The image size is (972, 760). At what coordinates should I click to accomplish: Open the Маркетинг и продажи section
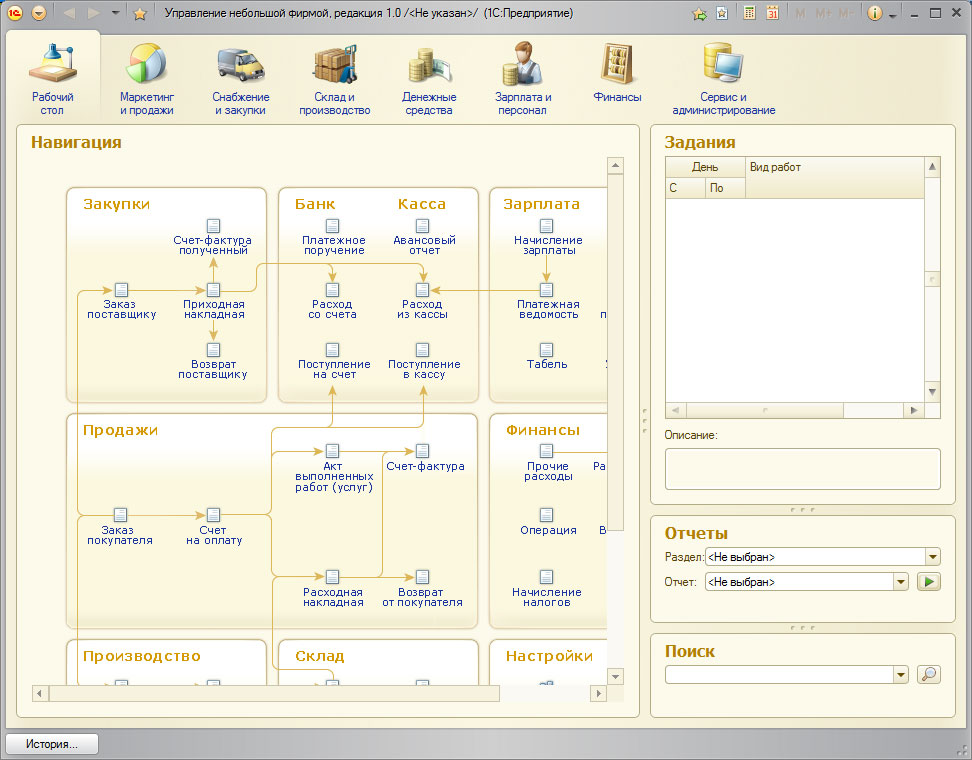pos(147,78)
